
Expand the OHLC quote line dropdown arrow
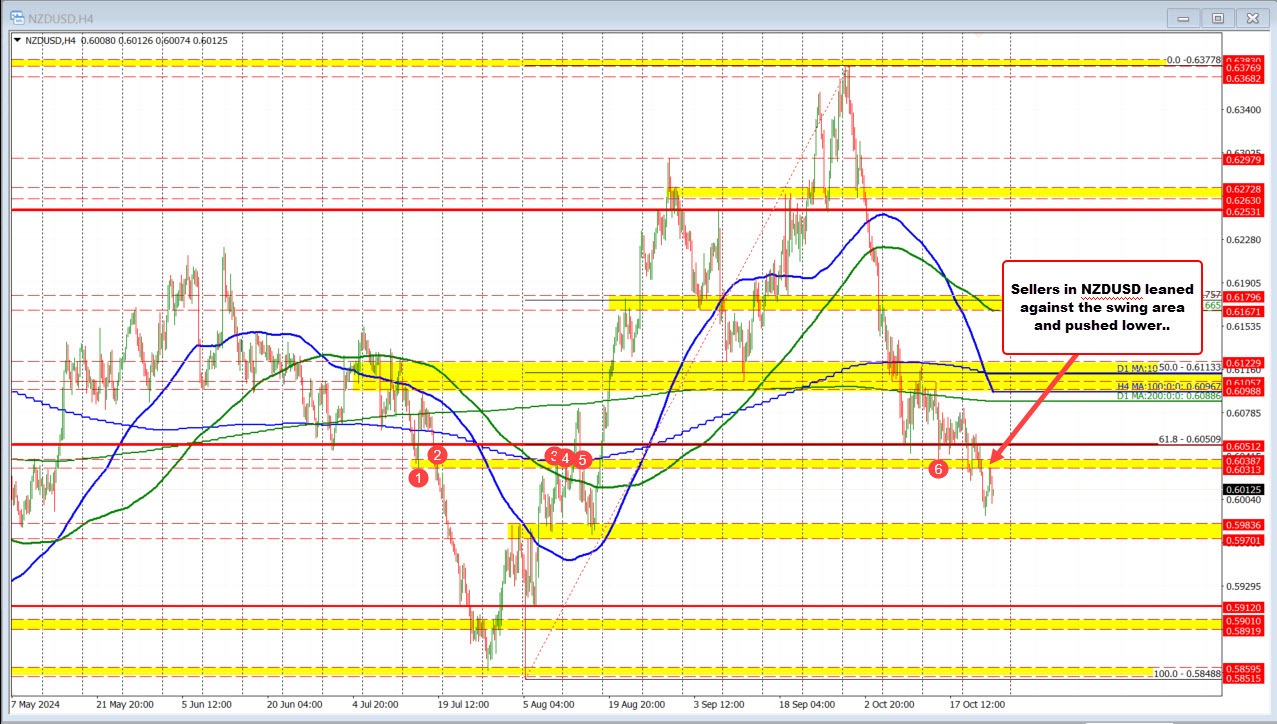(18, 40)
